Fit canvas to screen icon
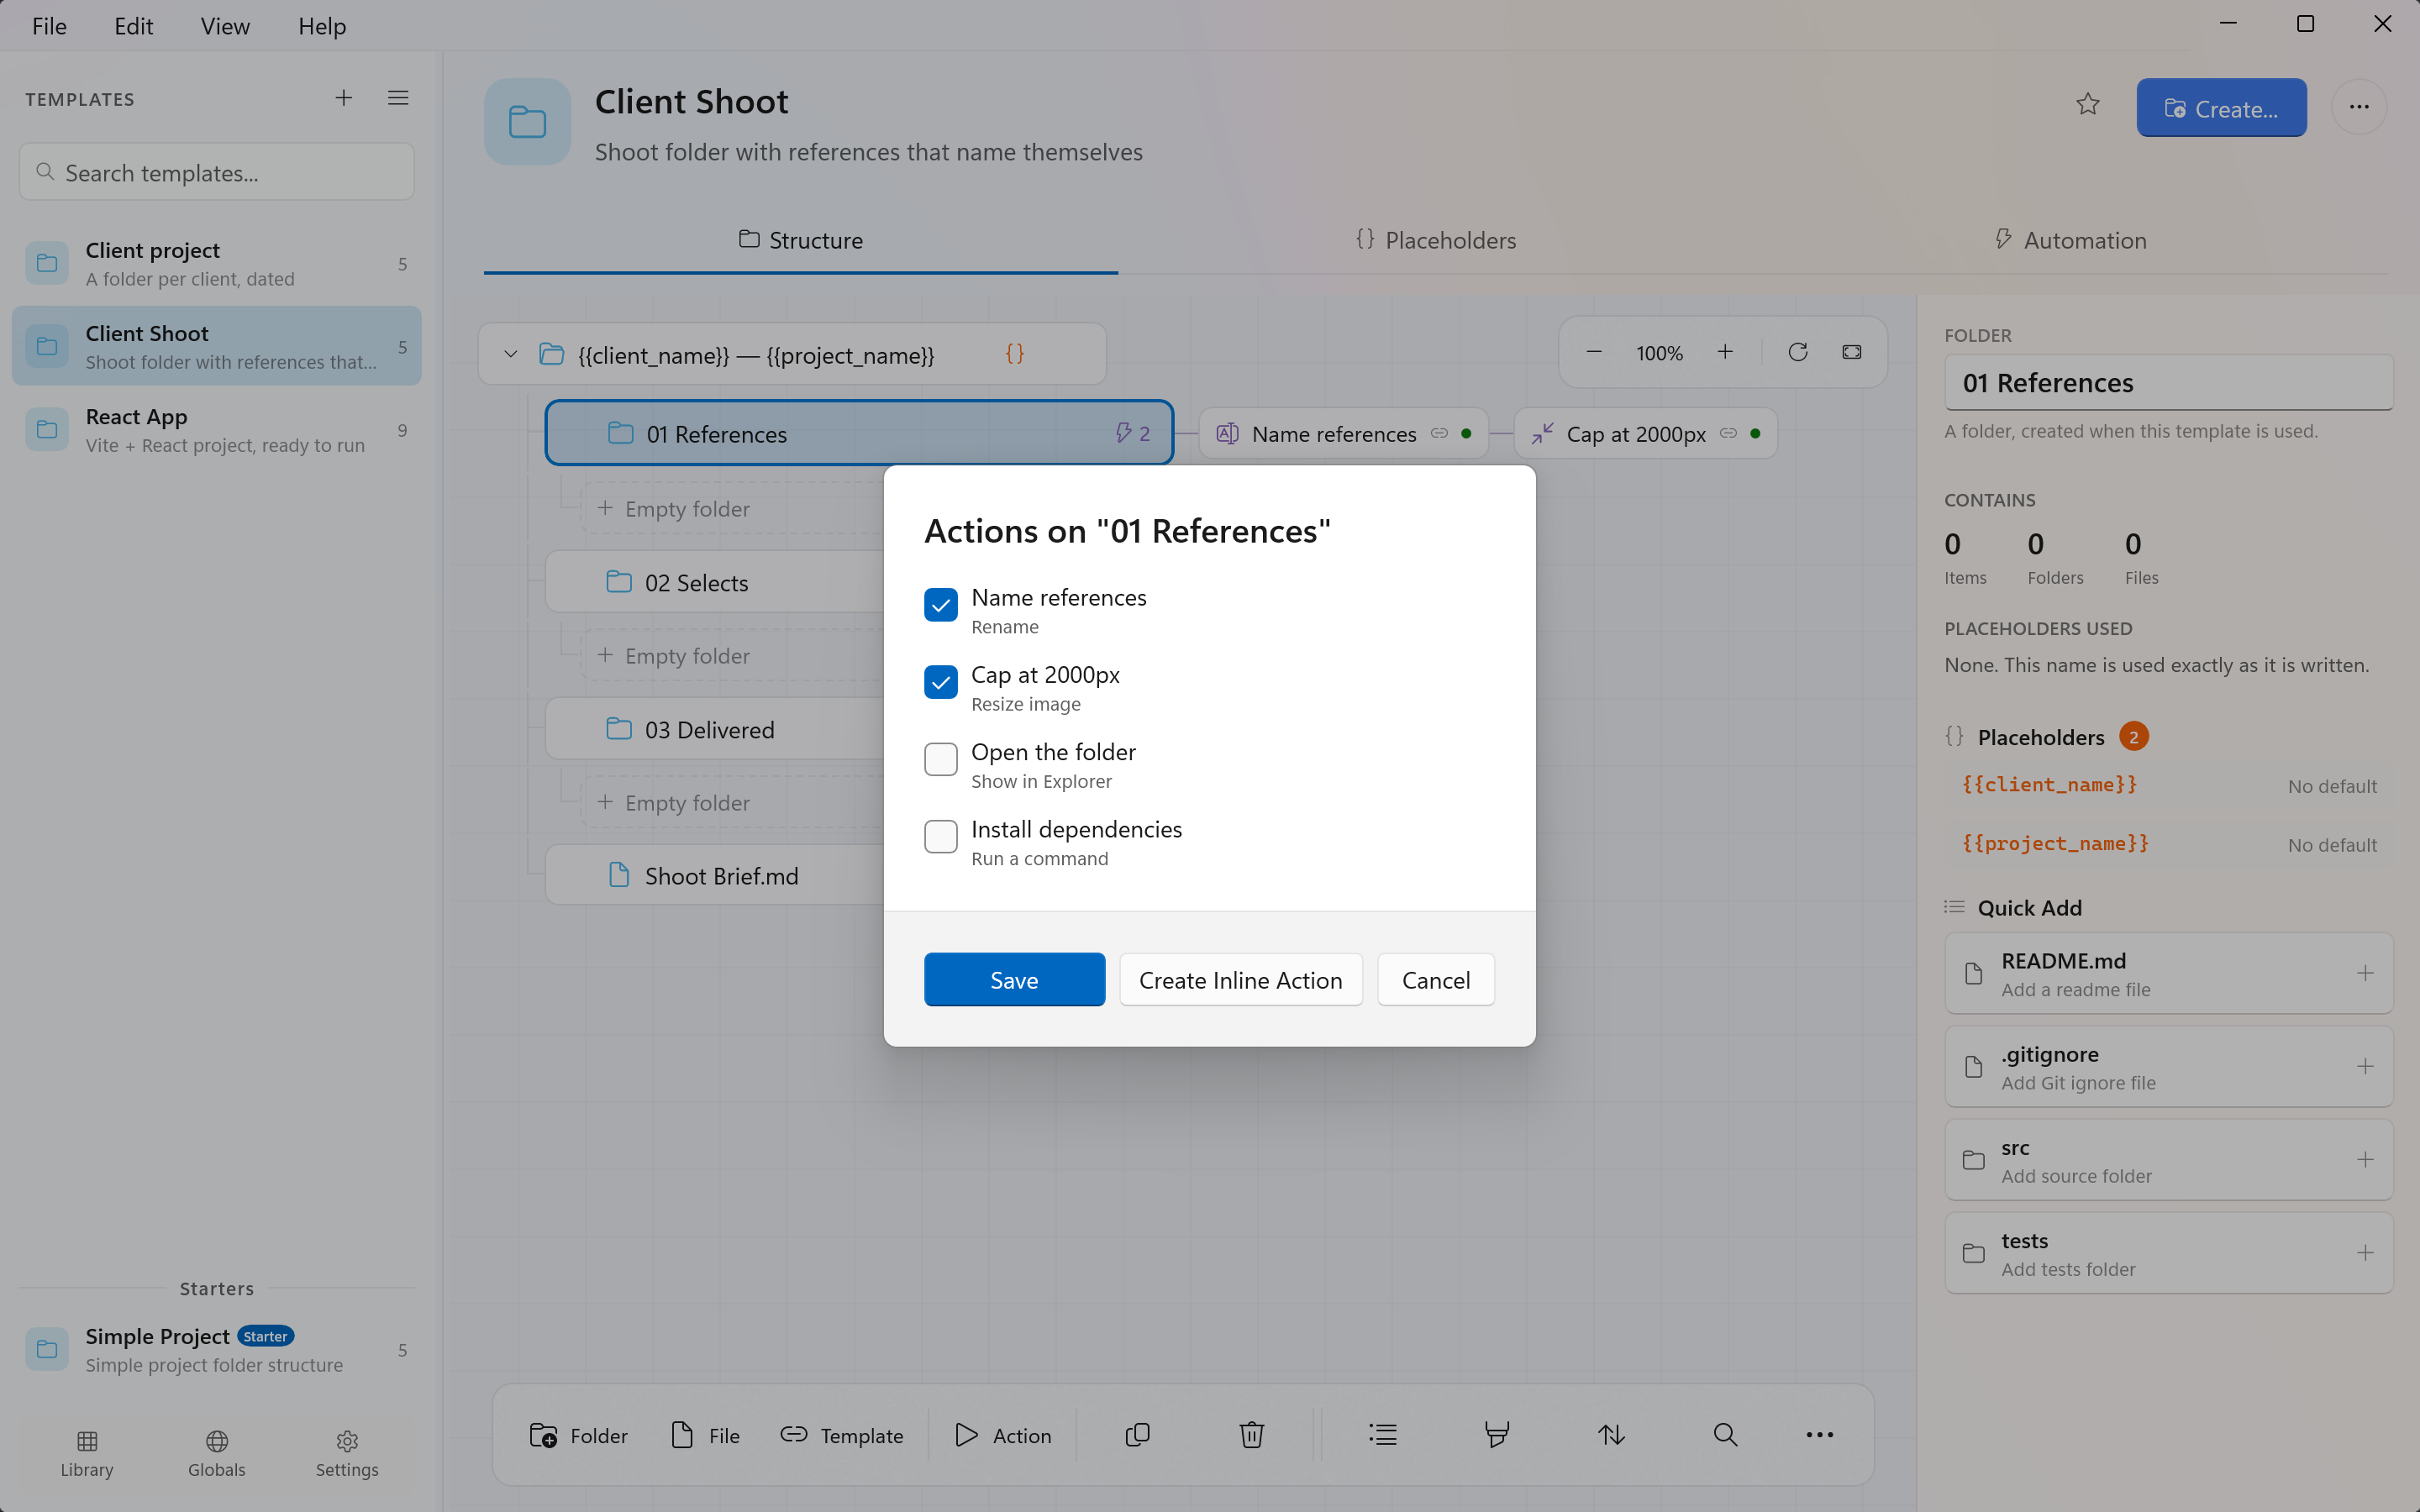The height and width of the screenshot is (1512, 2420). click(x=1852, y=353)
